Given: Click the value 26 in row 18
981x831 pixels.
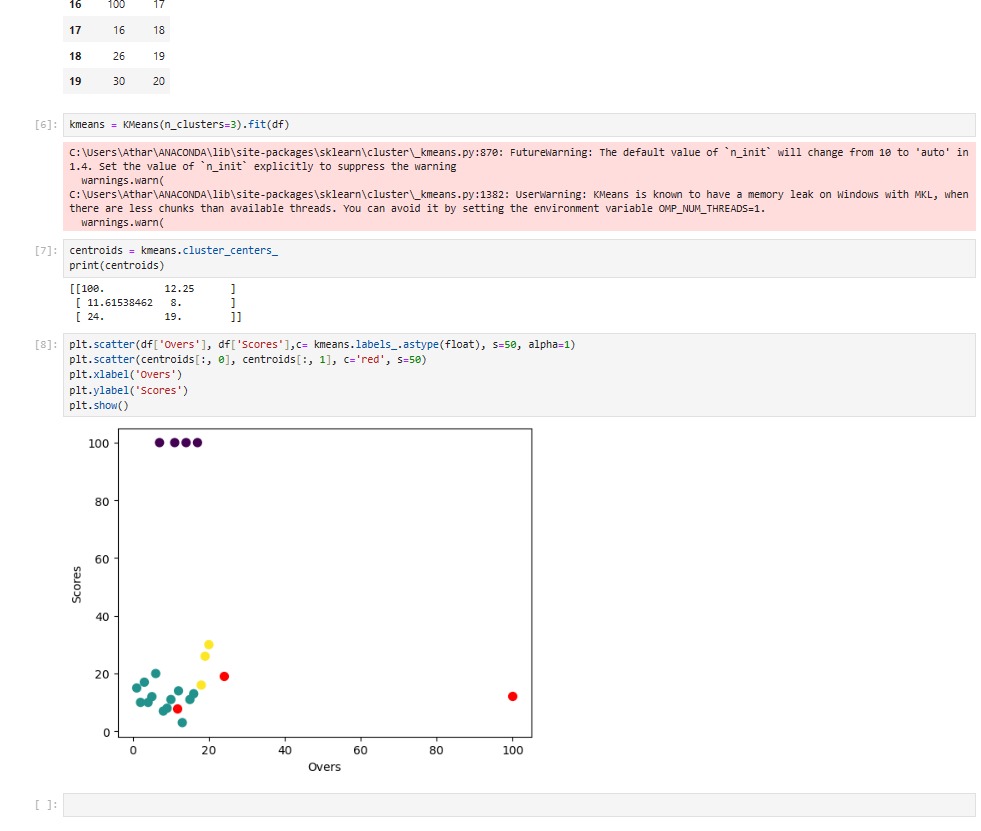Looking at the screenshot, I should (x=119, y=56).
